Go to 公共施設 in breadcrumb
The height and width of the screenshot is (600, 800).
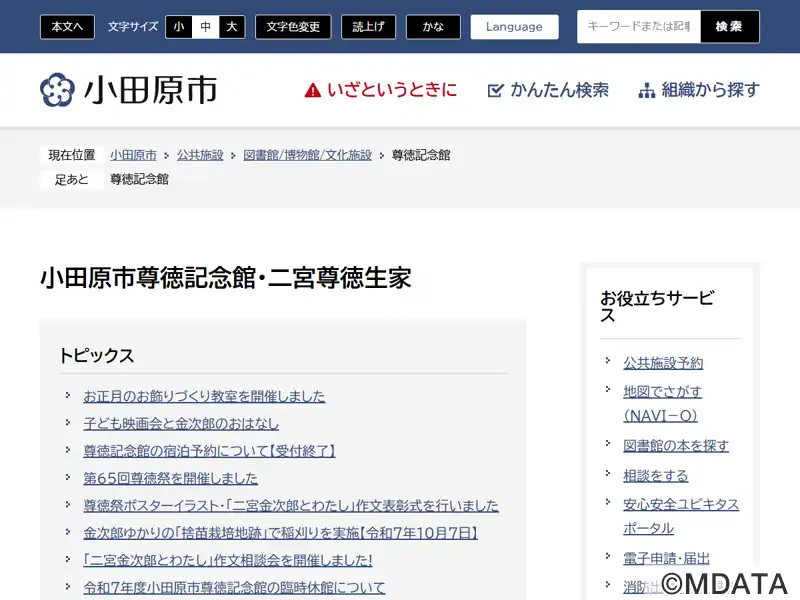click(x=200, y=155)
